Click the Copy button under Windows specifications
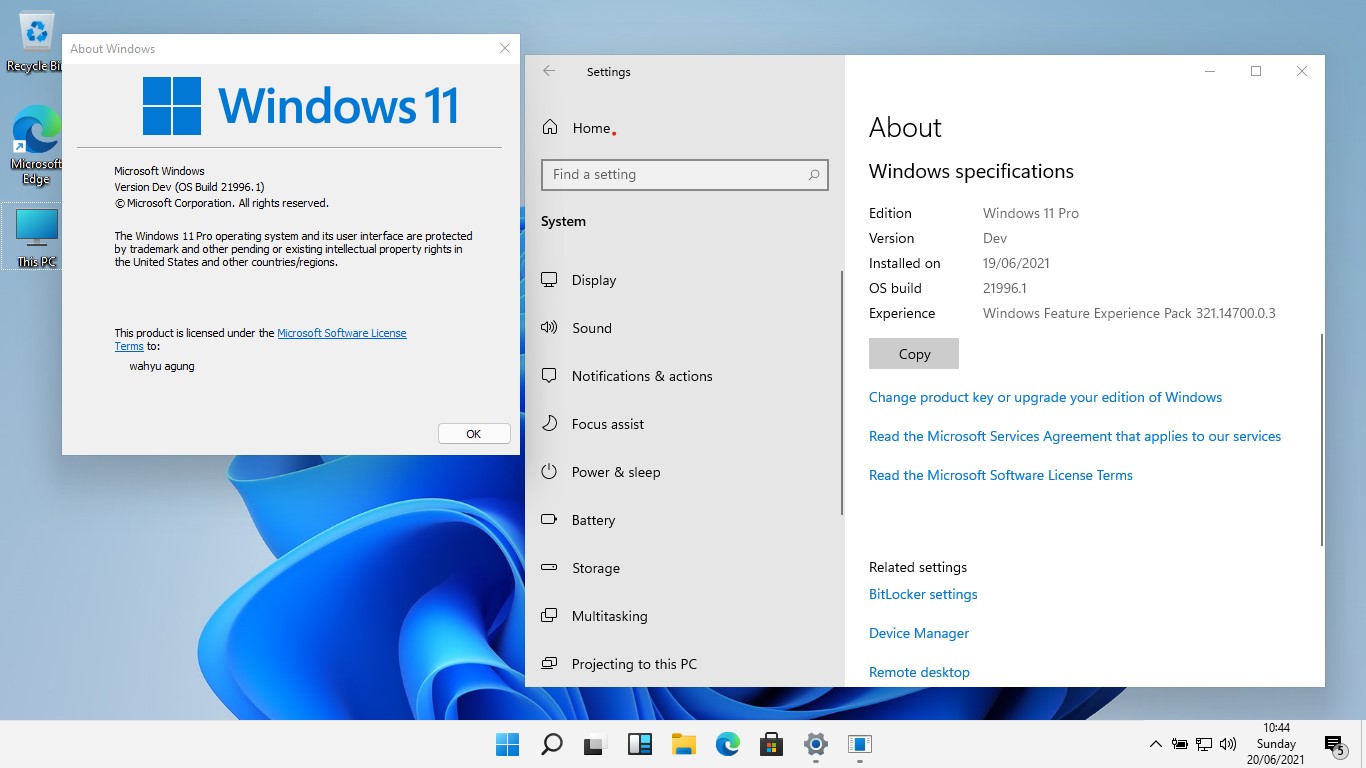 click(x=914, y=353)
